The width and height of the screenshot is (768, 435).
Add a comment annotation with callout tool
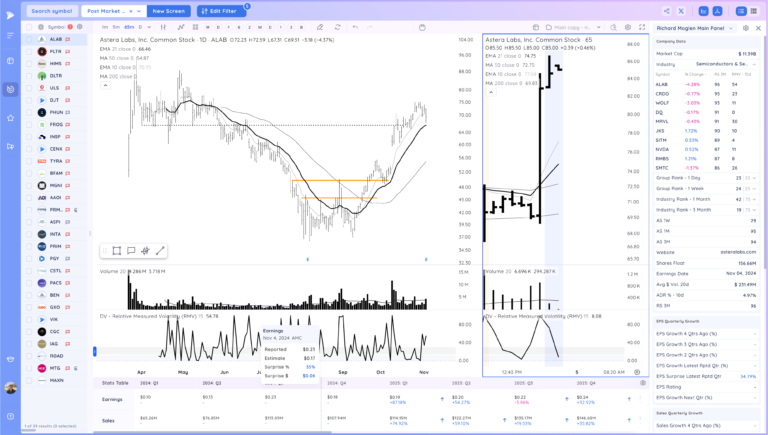click(131, 250)
